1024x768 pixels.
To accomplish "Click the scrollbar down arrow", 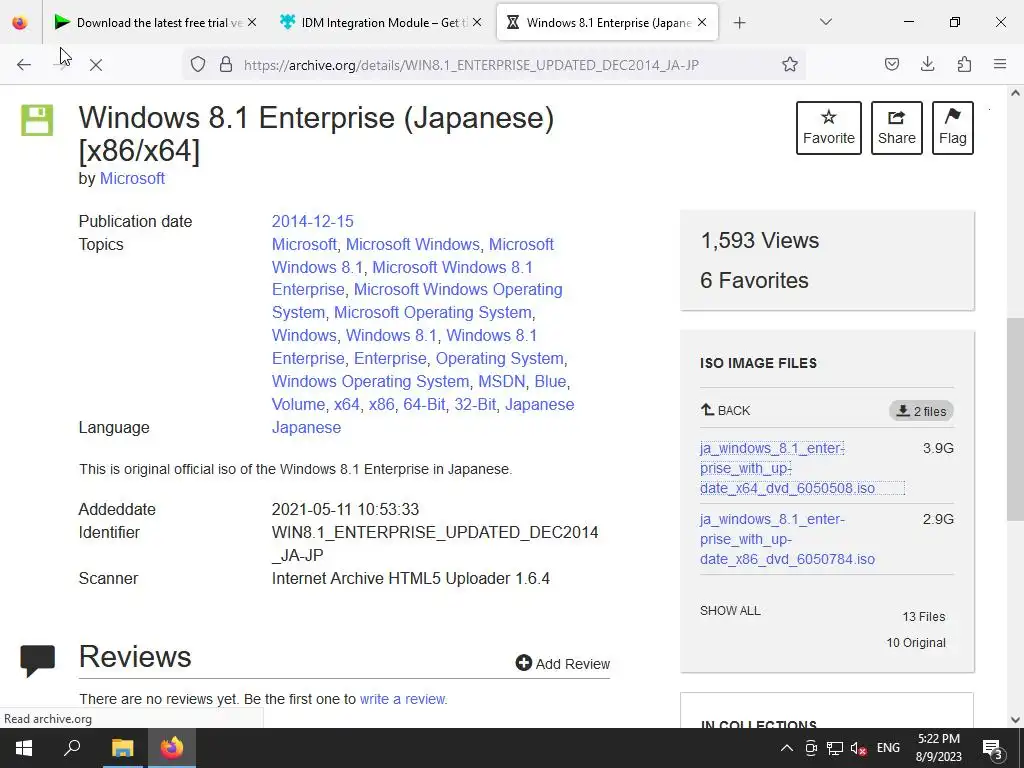I will click(x=1015, y=720).
